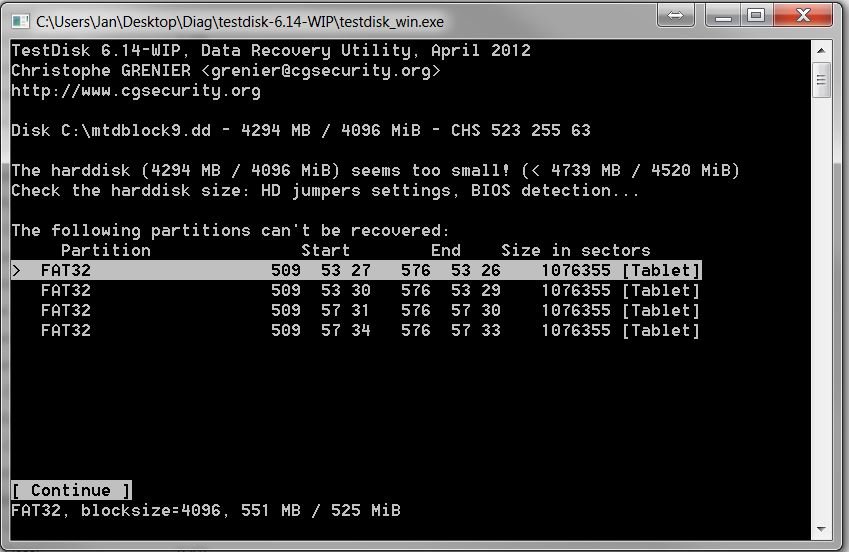Click the 'Check the harddisk size' line
Image resolution: width=849 pixels, height=552 pixels.
pyautogui.click(x=325, y=191)
